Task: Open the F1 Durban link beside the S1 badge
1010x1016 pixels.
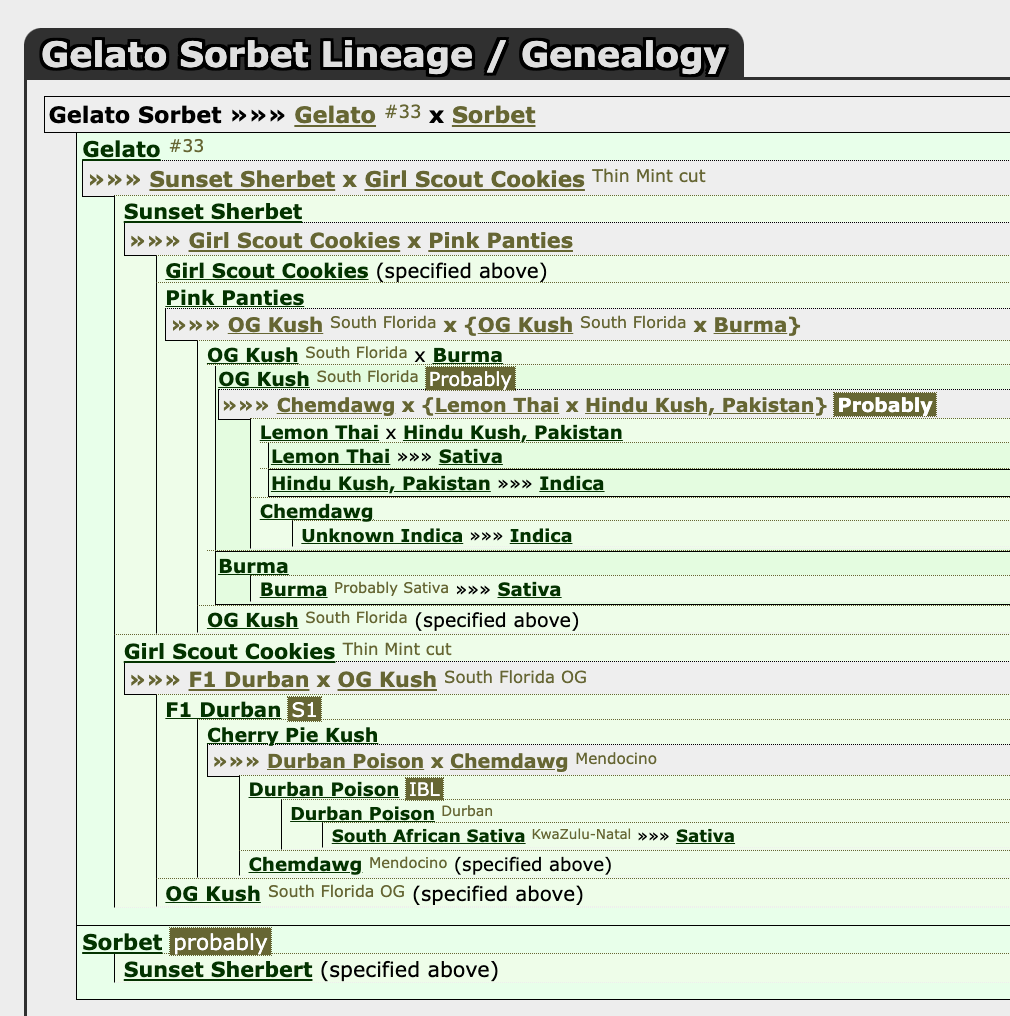Action: (x=223, y=710)
